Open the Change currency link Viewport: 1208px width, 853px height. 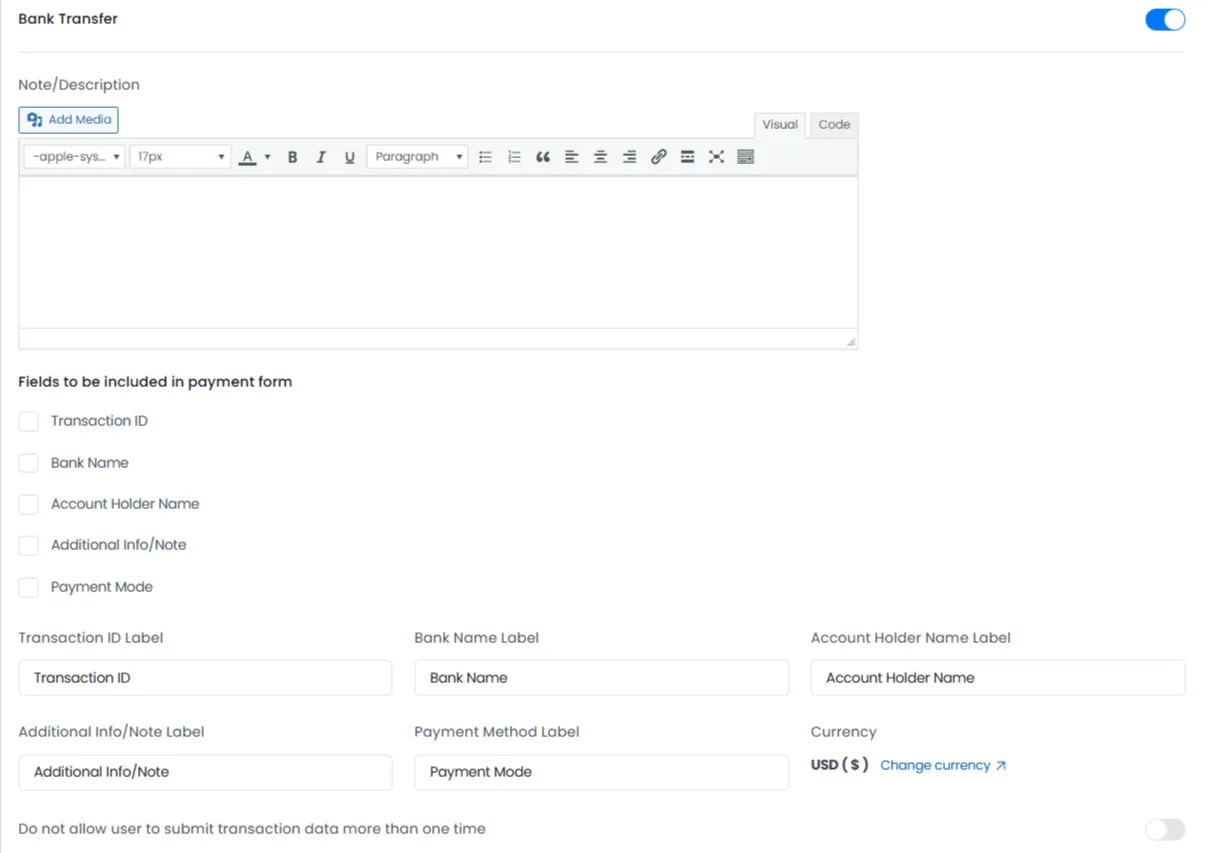pyautogui.click(x=936, y=765)
